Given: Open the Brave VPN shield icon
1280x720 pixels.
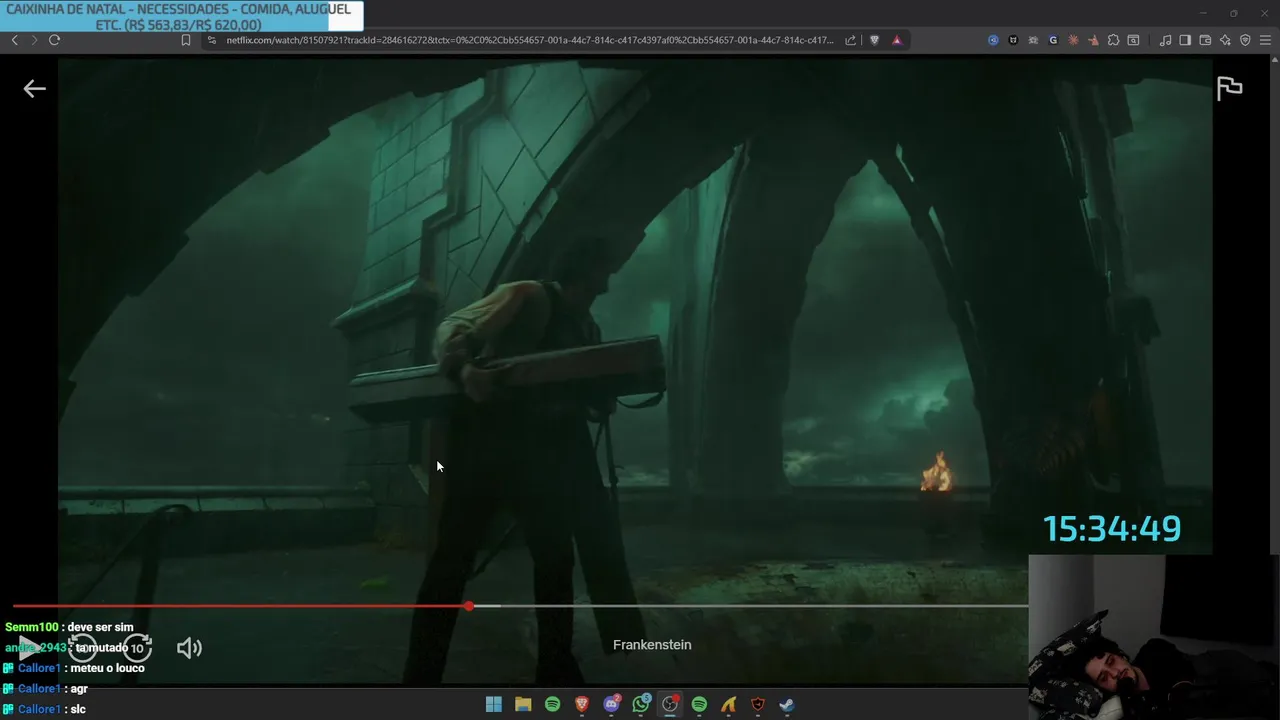Looking at the screenshot, I should (1245, 40).
